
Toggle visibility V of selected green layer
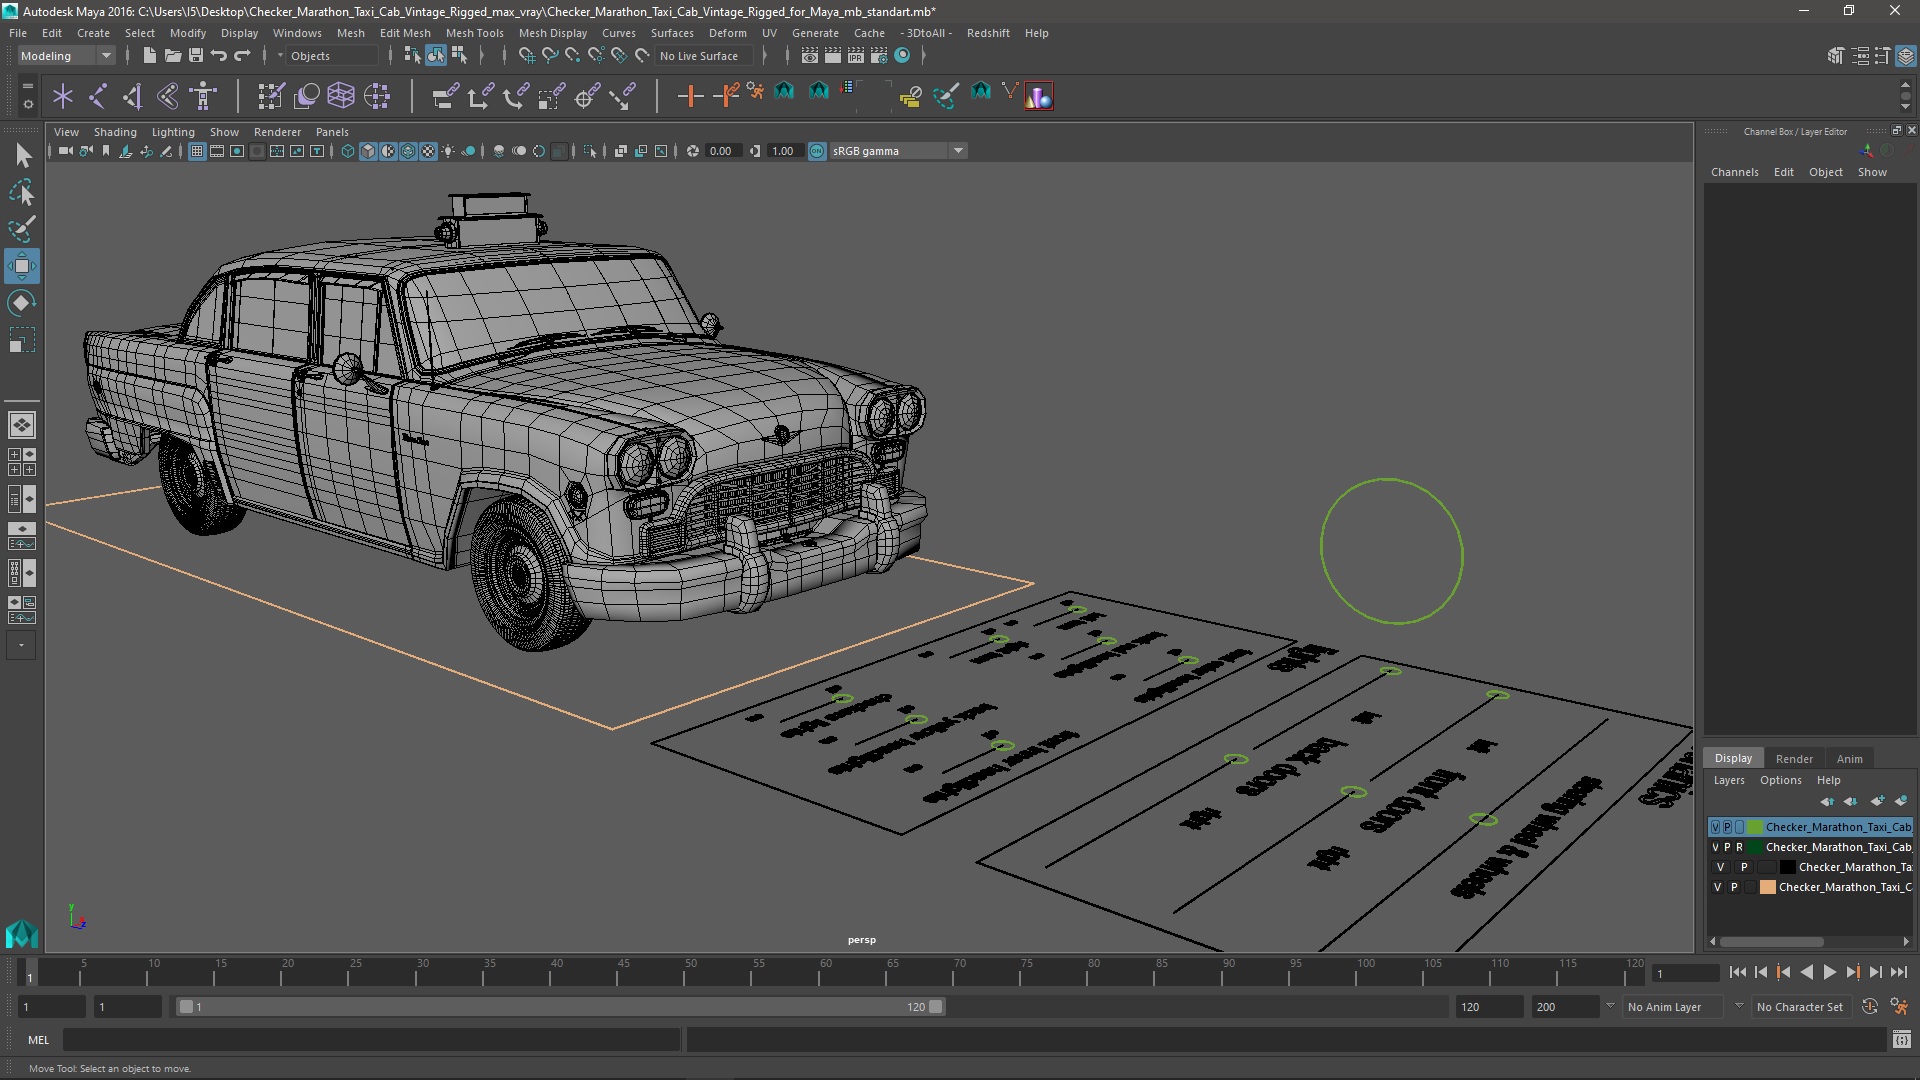pos(1715,827)
